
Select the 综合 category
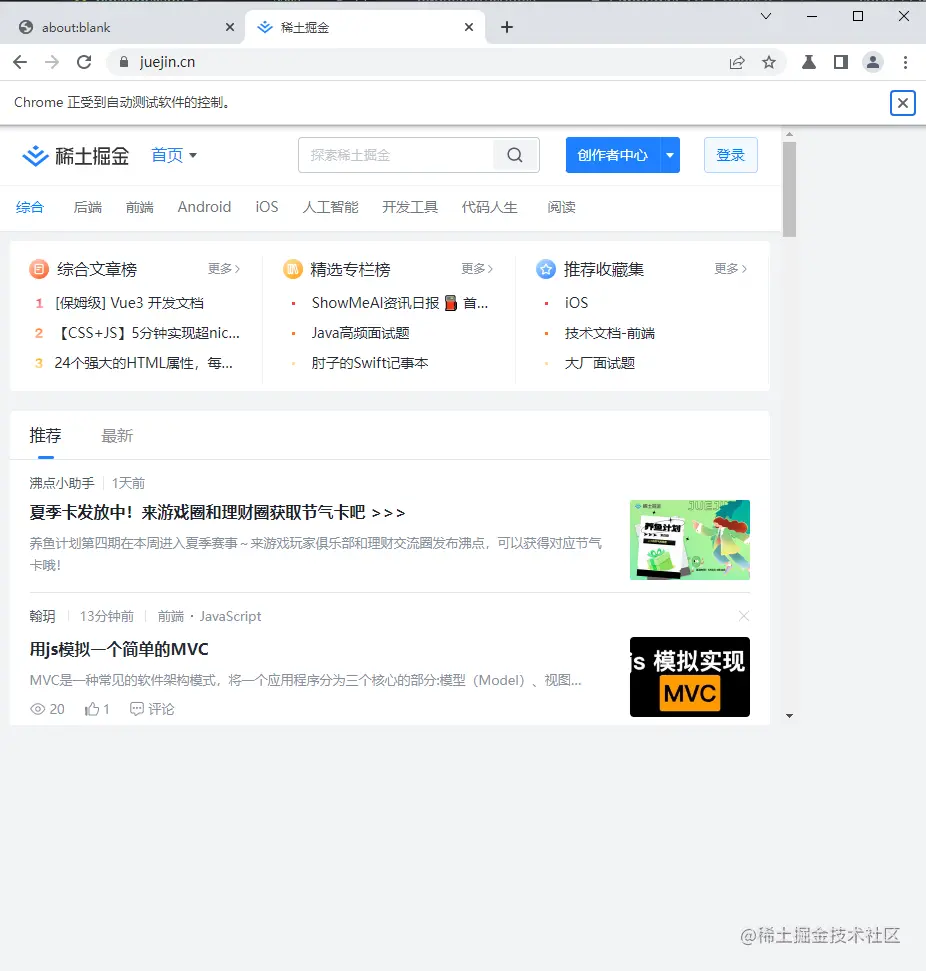tap(30, 207)
